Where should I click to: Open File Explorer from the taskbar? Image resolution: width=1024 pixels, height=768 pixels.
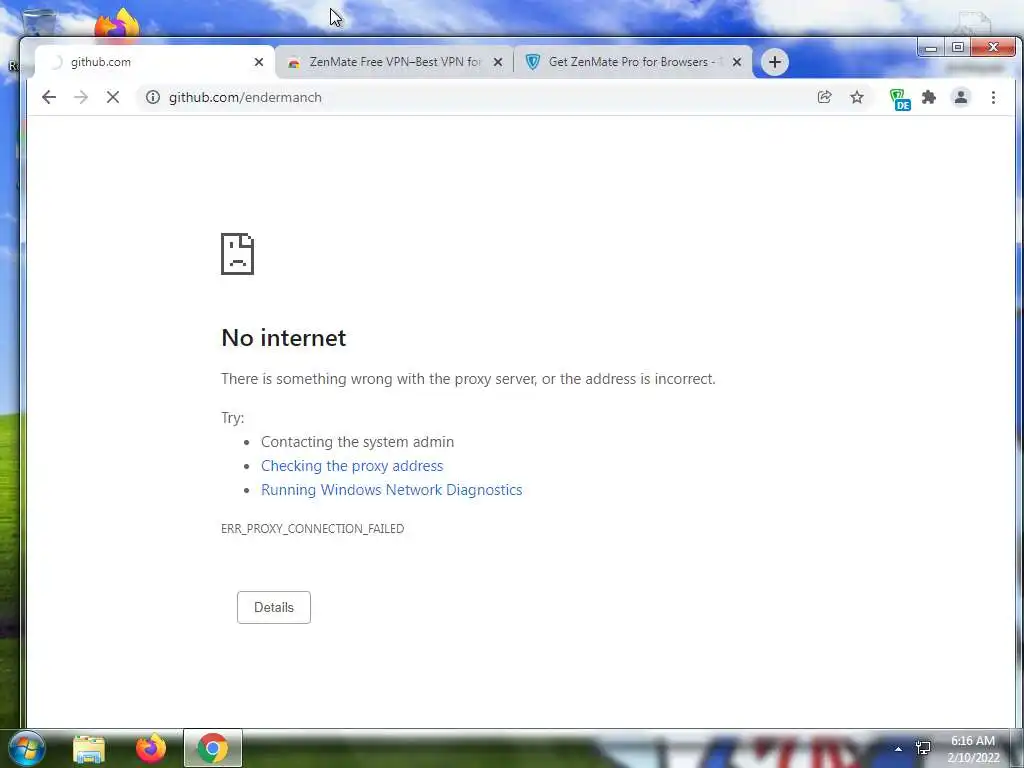point(89,748)
